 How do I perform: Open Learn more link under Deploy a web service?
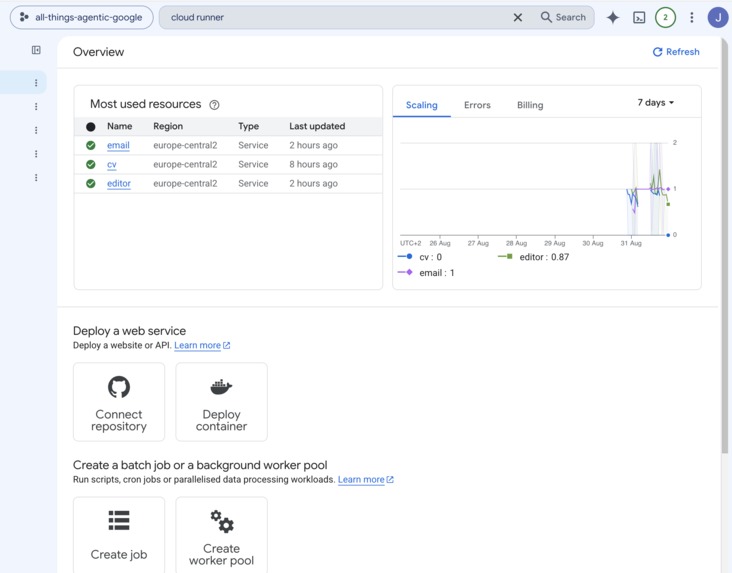coord(202,345)
